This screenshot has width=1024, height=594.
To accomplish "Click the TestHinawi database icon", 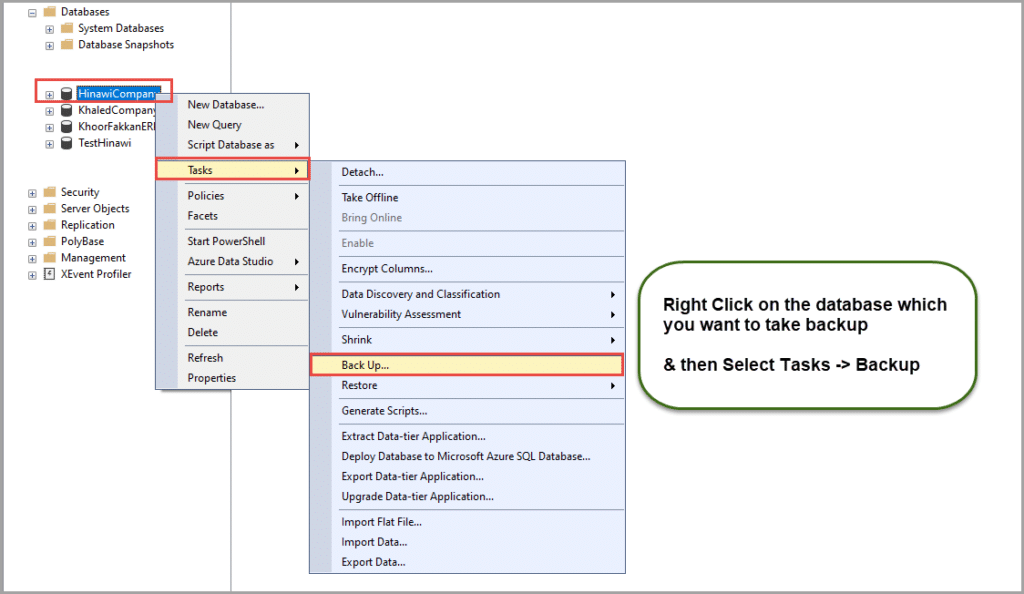I will coord(66,143).
